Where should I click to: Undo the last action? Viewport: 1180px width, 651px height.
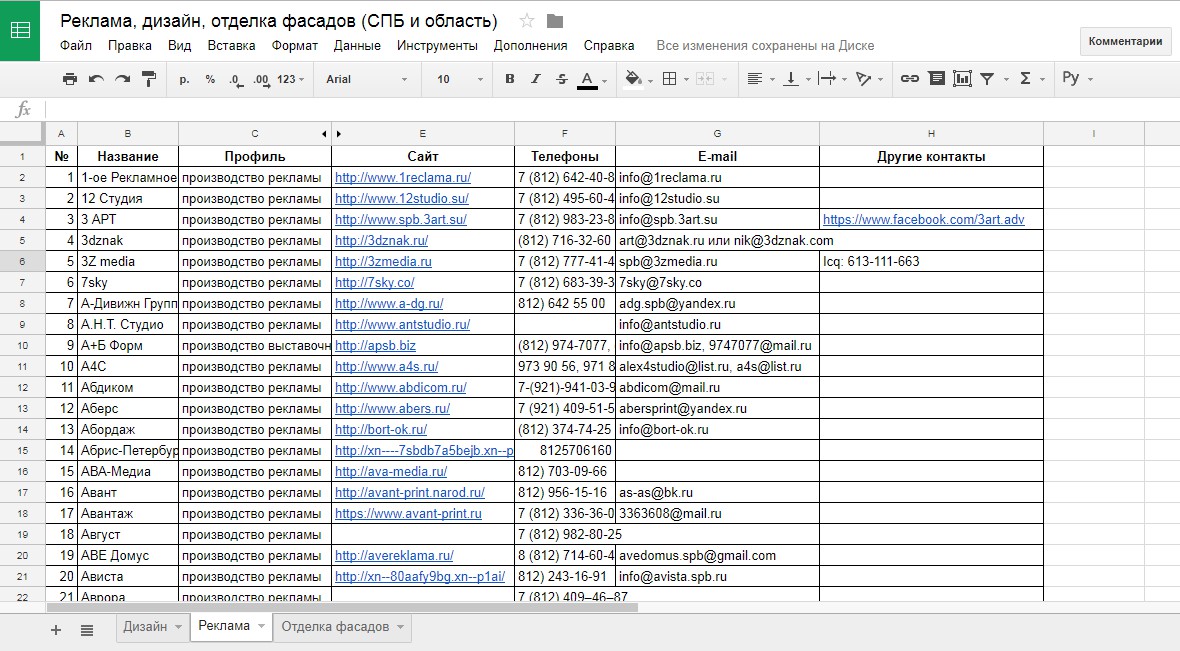[x=96, y=79]
